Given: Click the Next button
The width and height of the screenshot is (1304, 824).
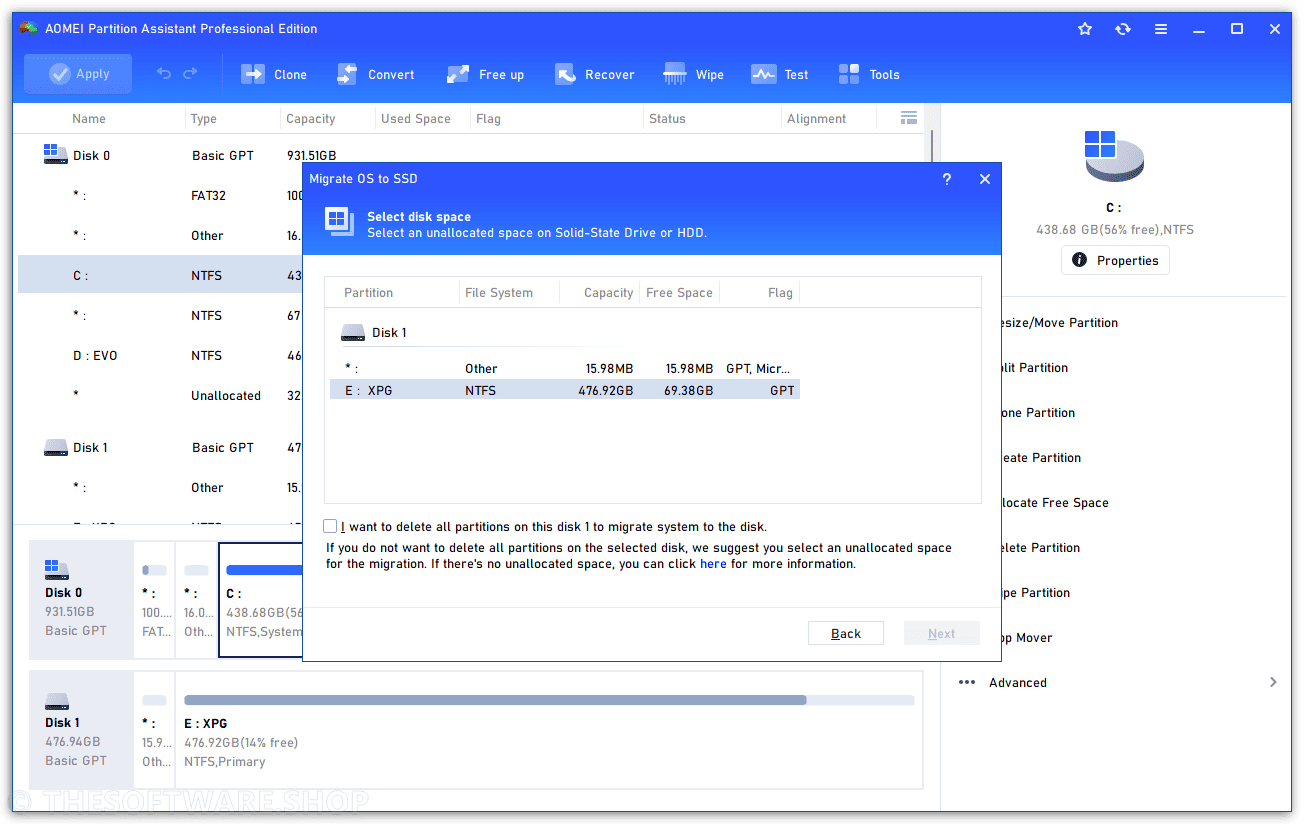Looking at the screenshot, I should [942, 633].
